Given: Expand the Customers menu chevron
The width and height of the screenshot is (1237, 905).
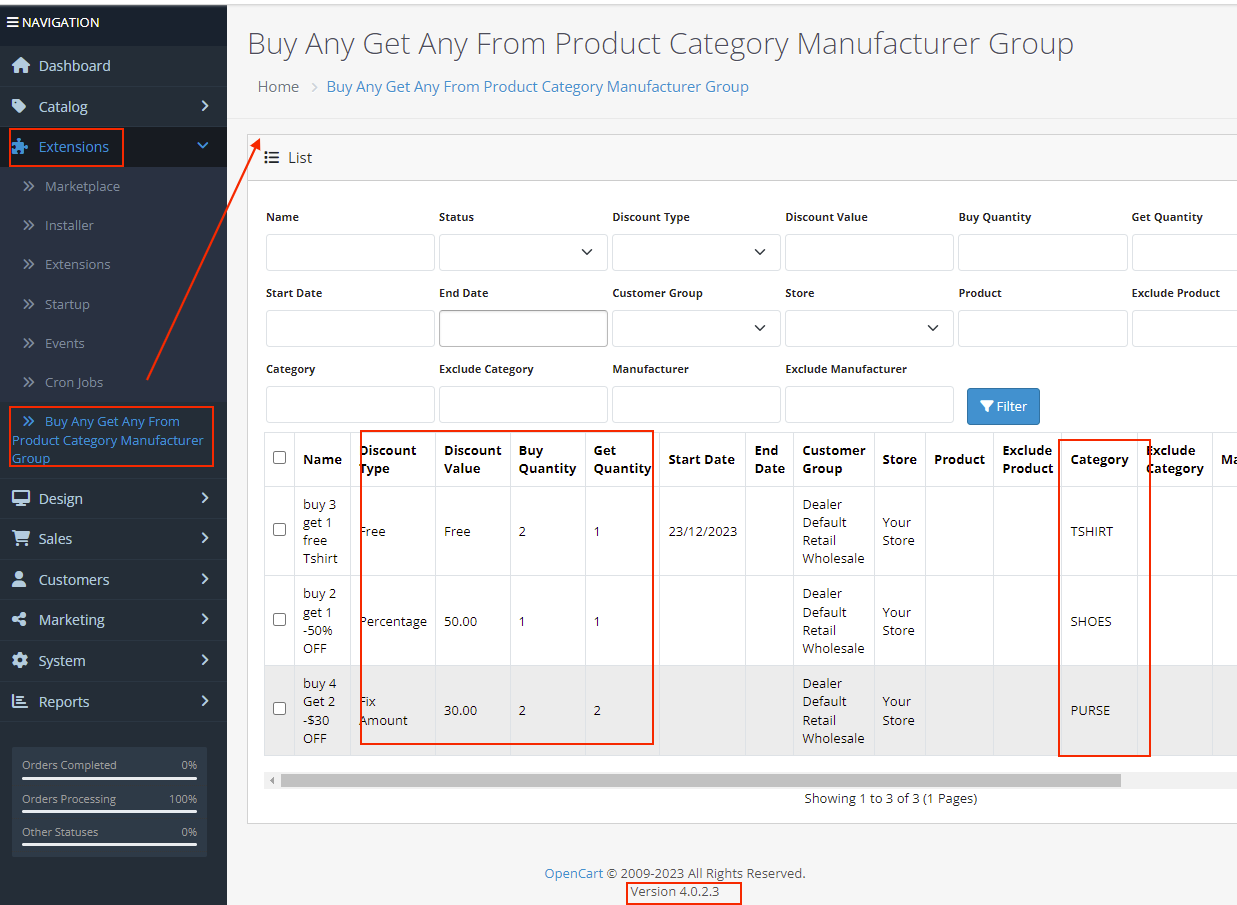Looking at the screenshot, I should [205, 579].
